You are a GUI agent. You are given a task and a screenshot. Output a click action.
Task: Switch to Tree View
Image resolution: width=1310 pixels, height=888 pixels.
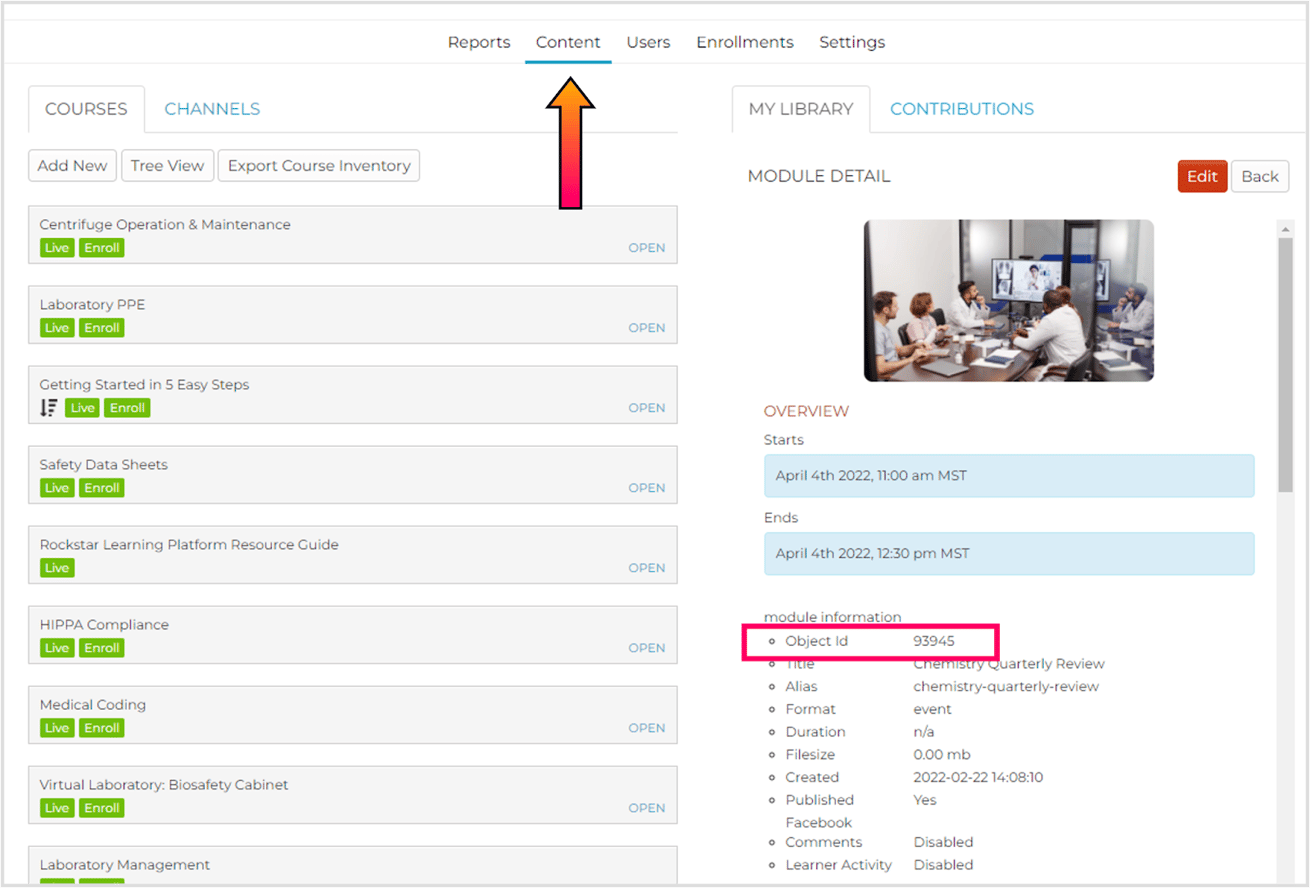(x=167, y=166)
